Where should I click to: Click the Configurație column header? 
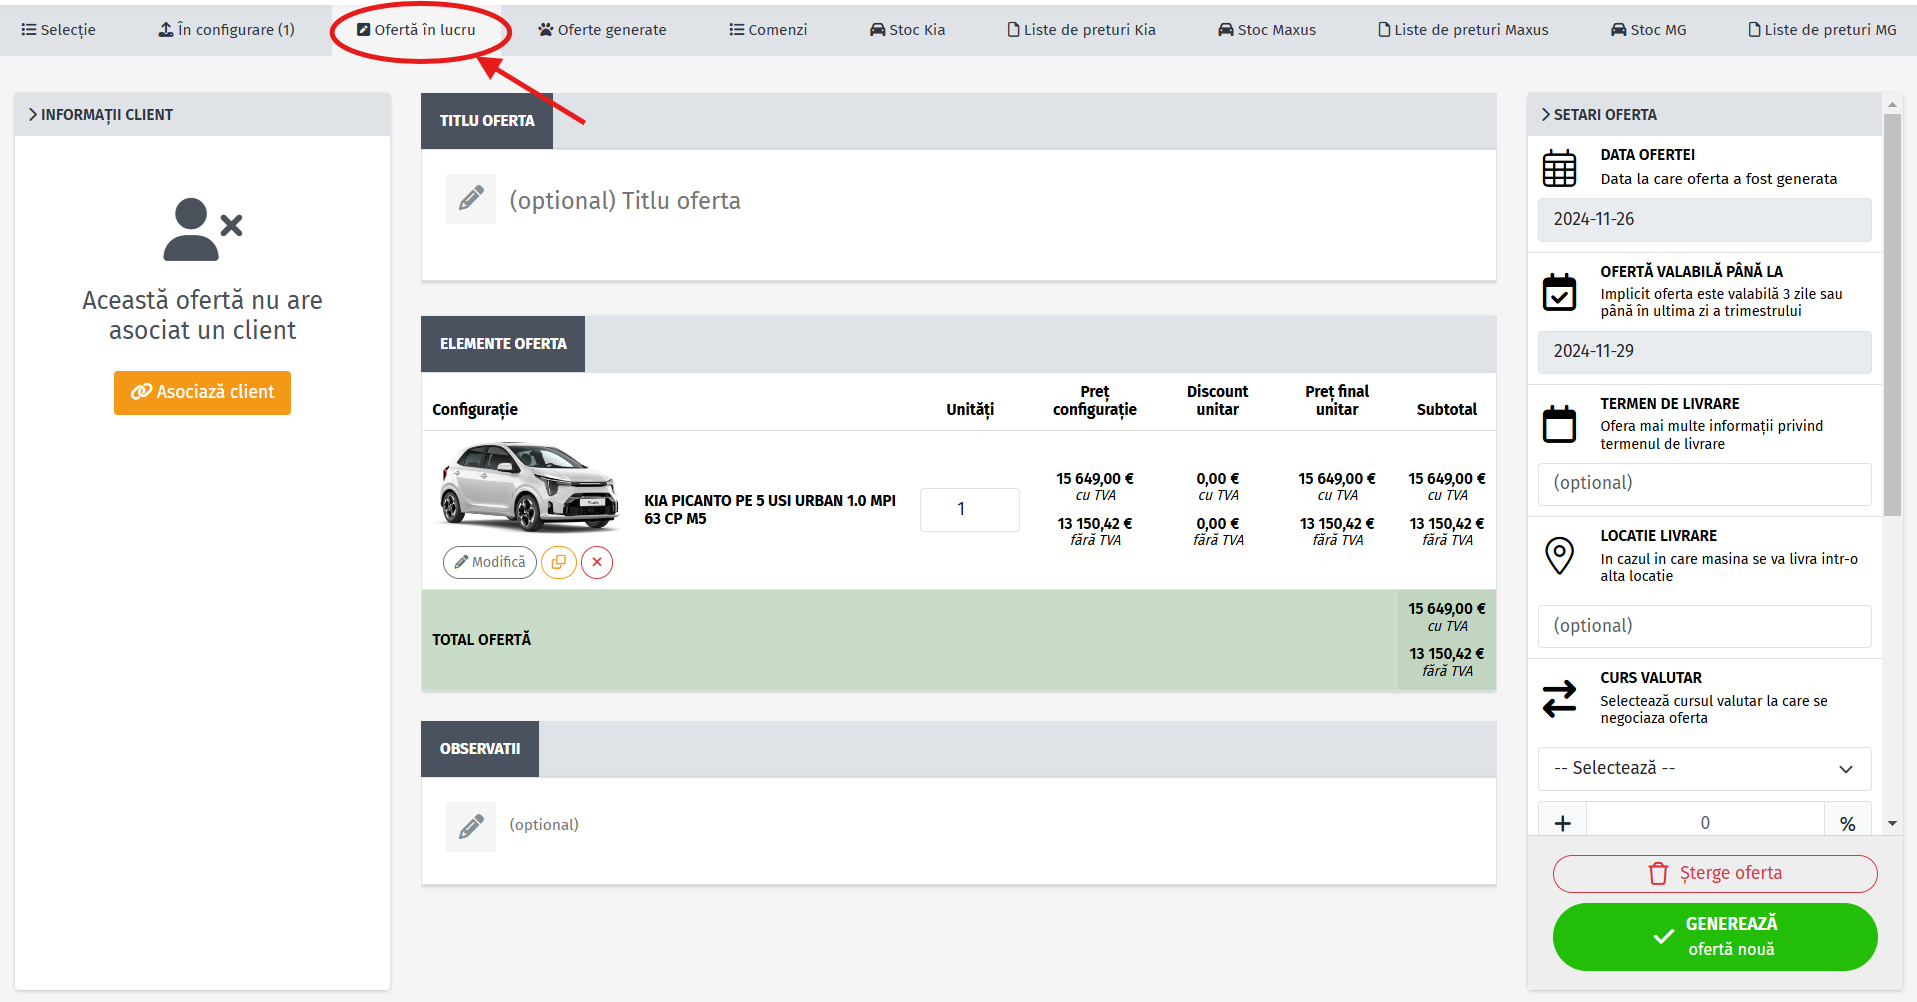coord(475,409)
